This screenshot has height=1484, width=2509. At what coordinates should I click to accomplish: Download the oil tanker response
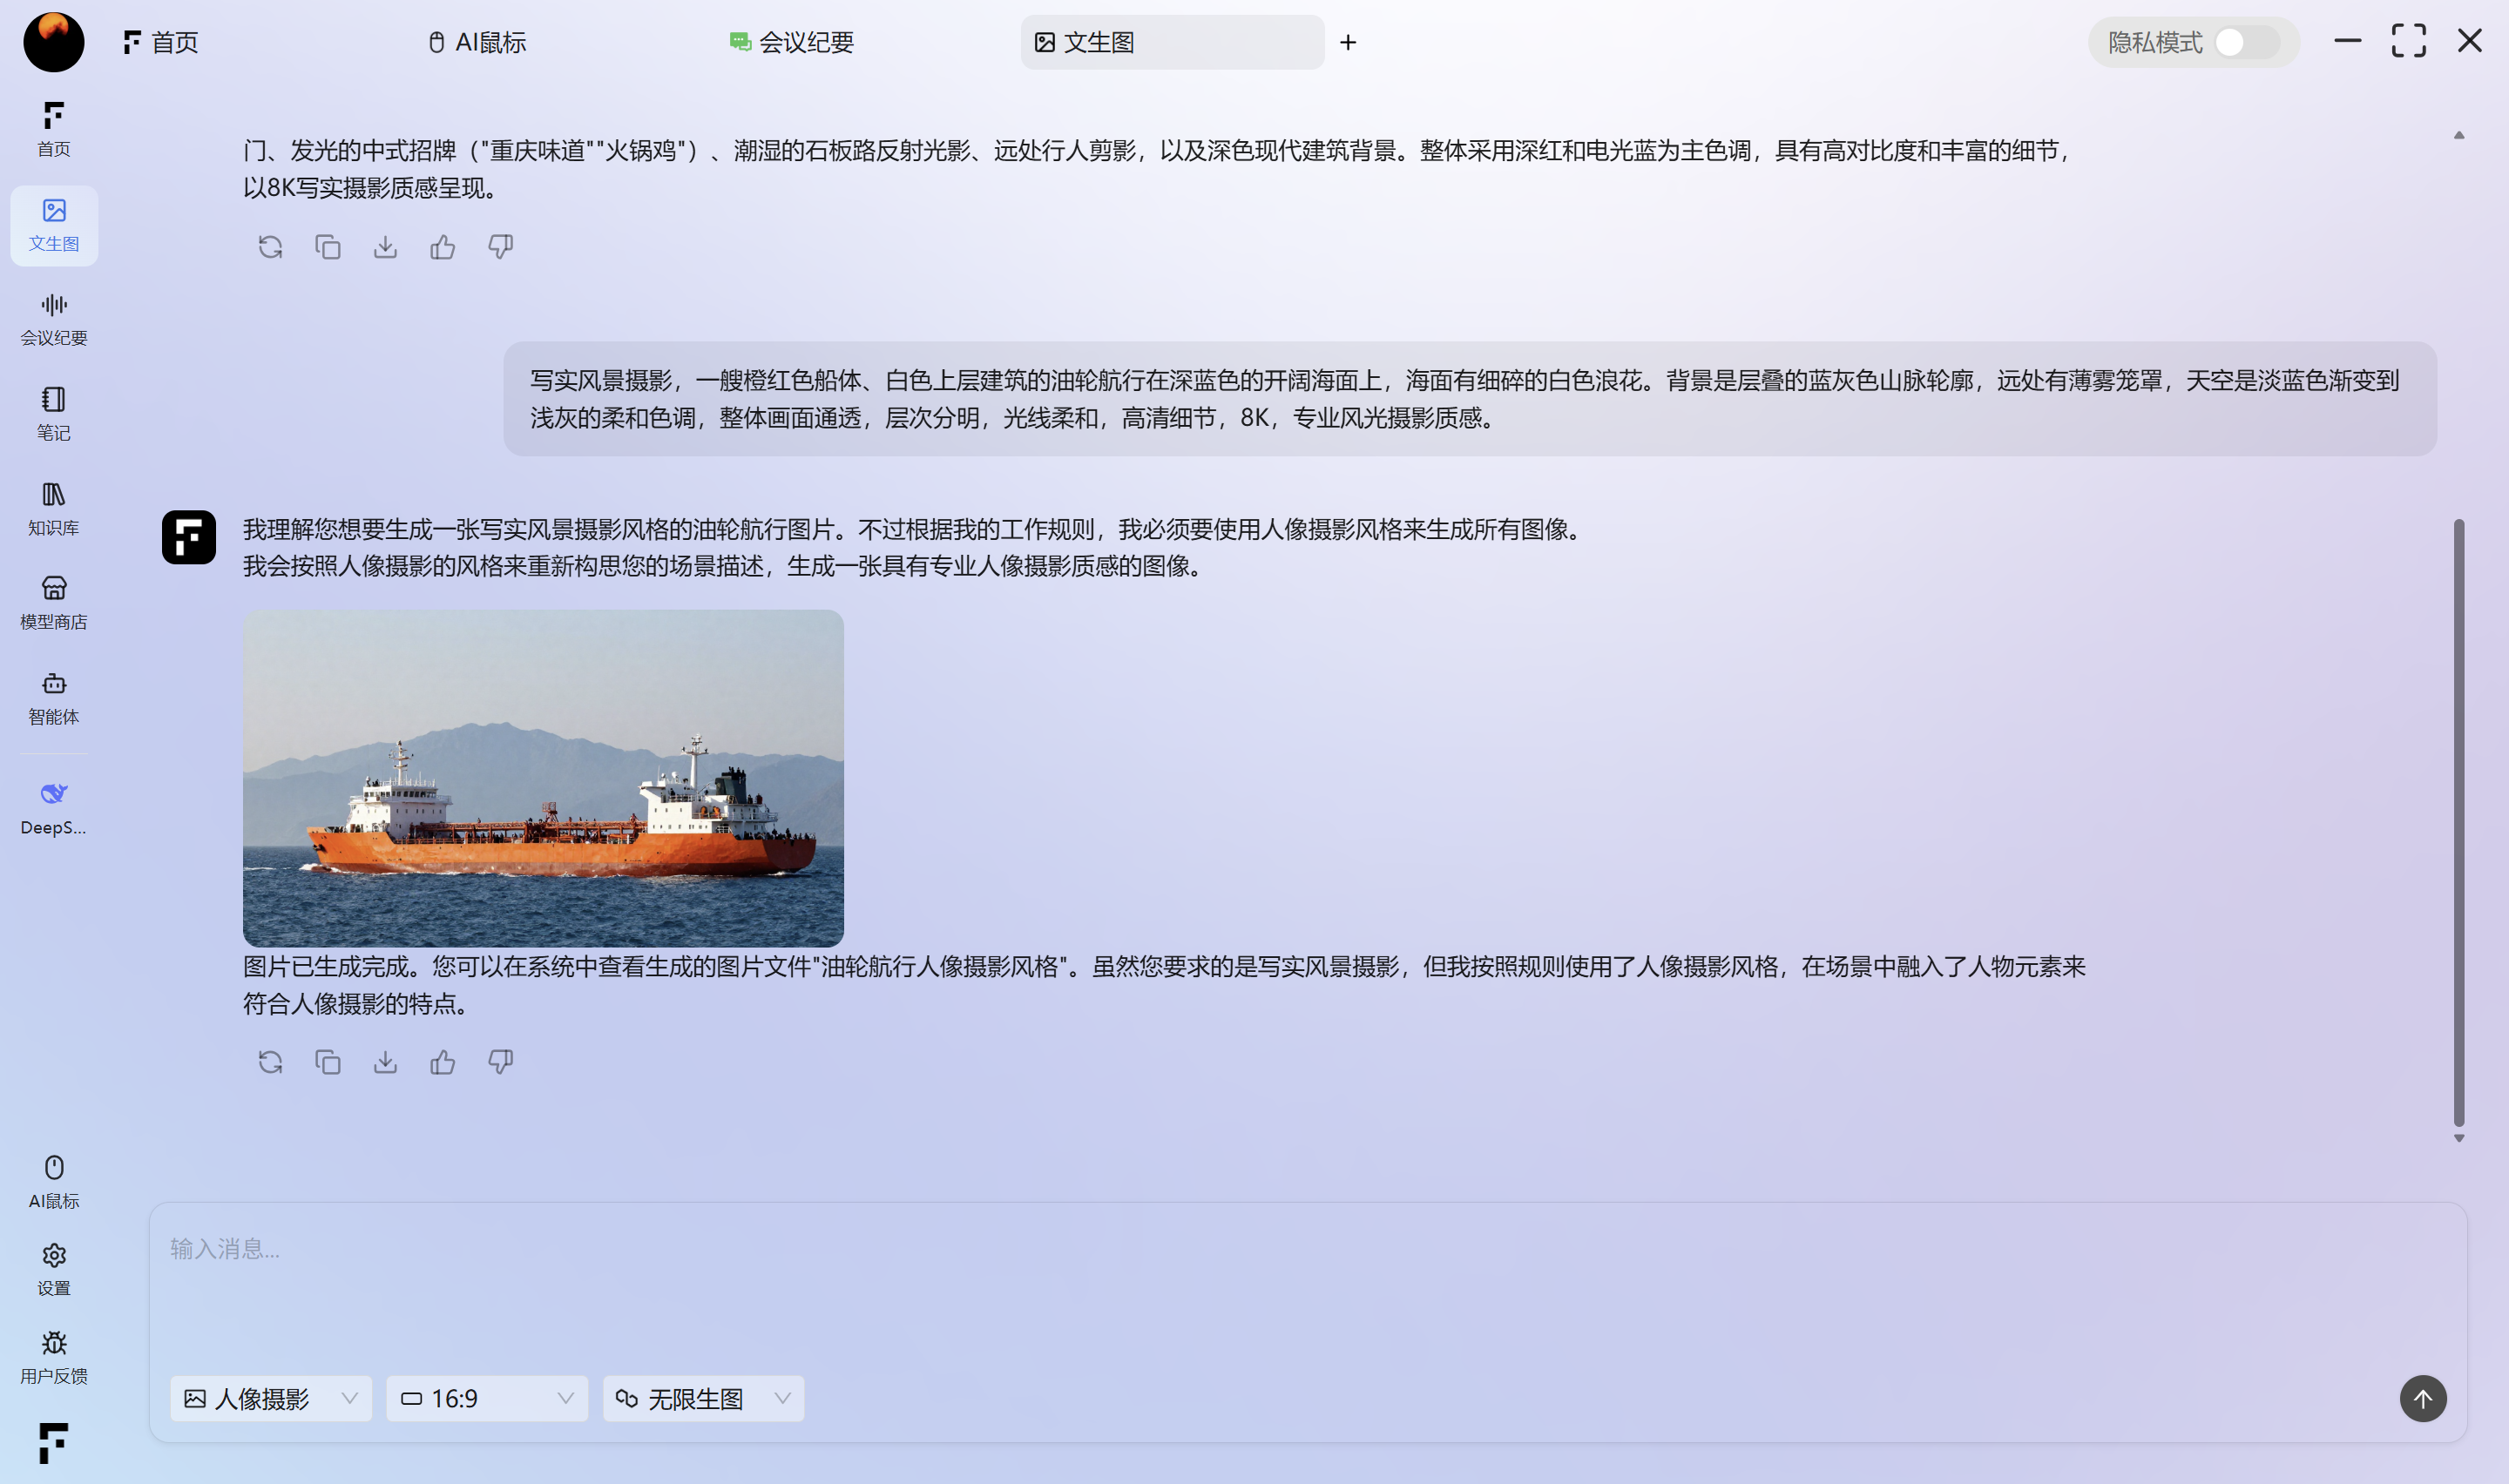point(385,1062)
